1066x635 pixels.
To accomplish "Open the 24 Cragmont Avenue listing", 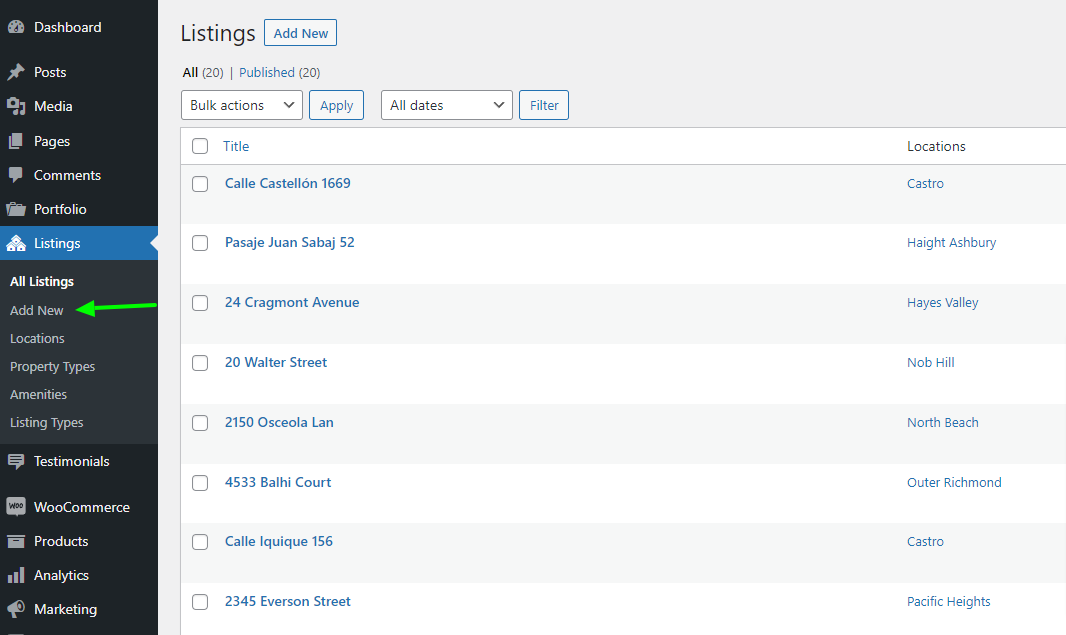I will click(292, 302).
